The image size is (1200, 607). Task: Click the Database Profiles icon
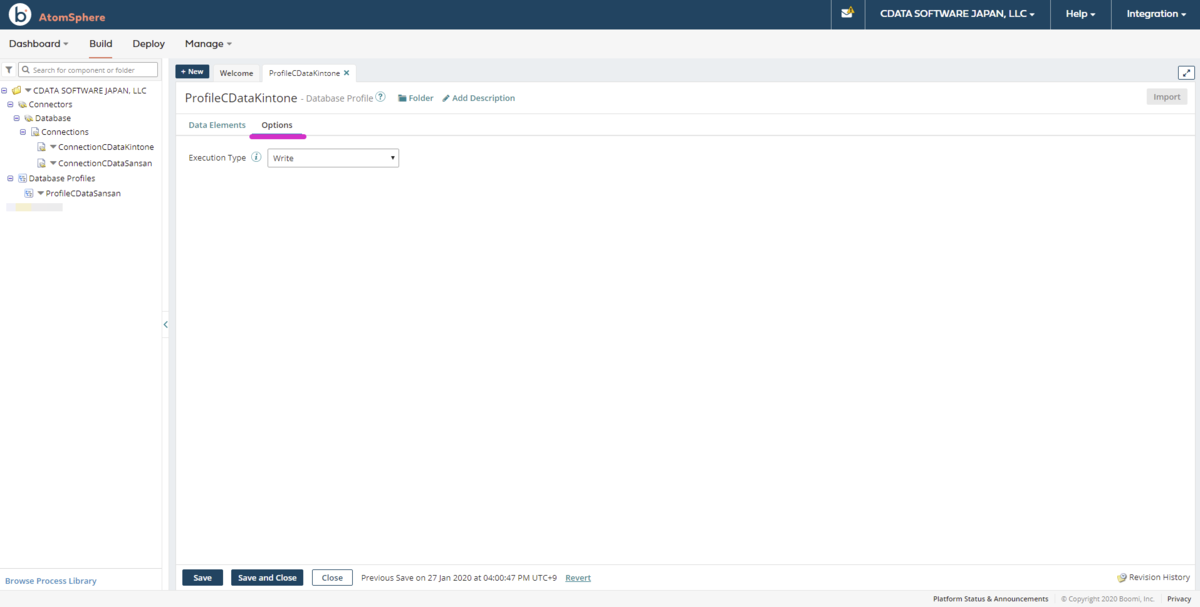pos(23,178)
